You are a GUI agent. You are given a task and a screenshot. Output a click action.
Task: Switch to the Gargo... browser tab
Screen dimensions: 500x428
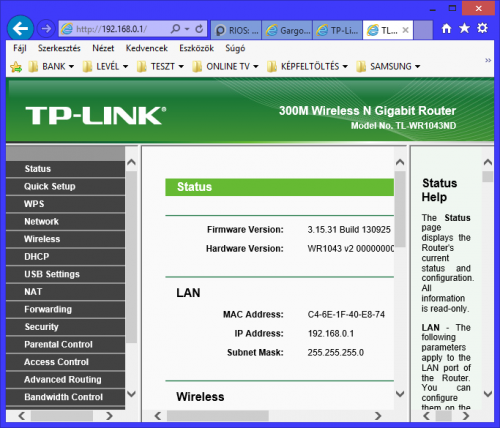(287, 30)
